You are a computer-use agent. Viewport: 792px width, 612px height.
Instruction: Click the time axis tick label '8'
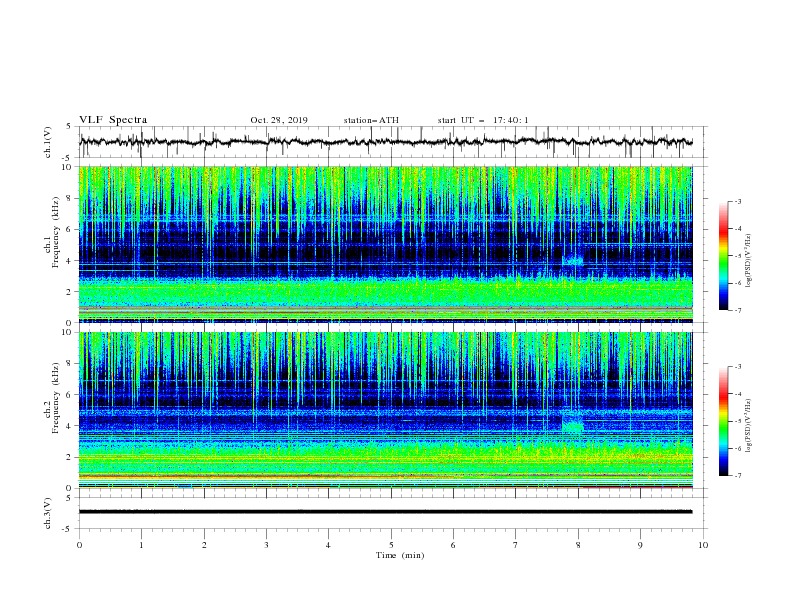(x=578, y=545)
